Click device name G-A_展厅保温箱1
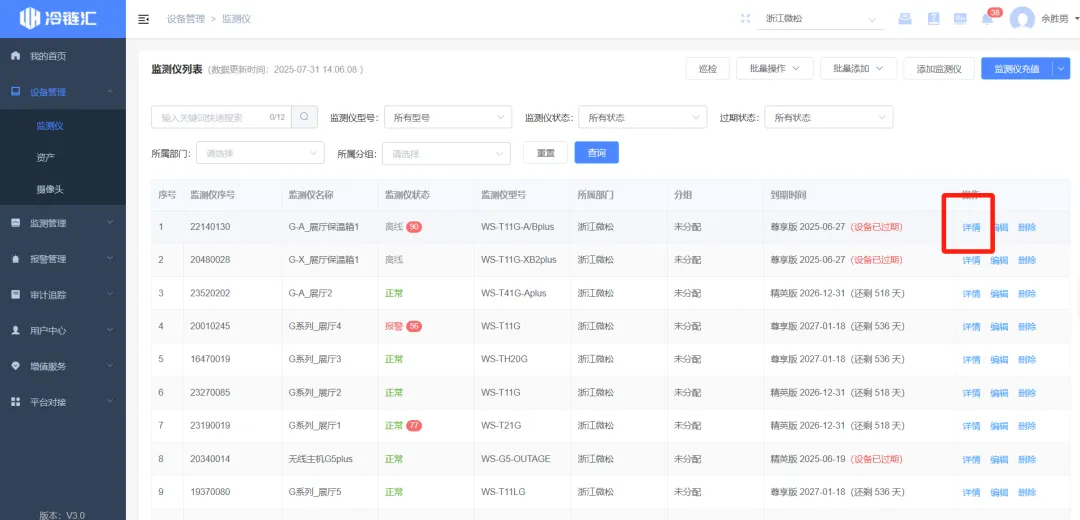Viewport: 1080px width, 520px height. click(x=324, y=227)
